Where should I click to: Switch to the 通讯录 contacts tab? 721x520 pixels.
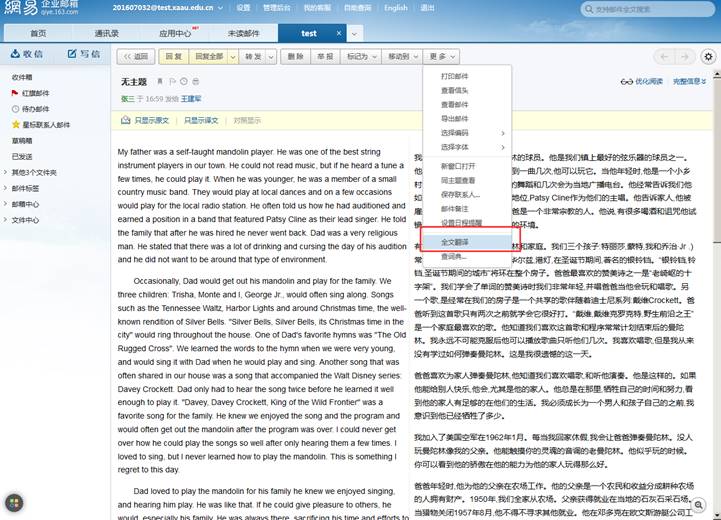(107, 33)
